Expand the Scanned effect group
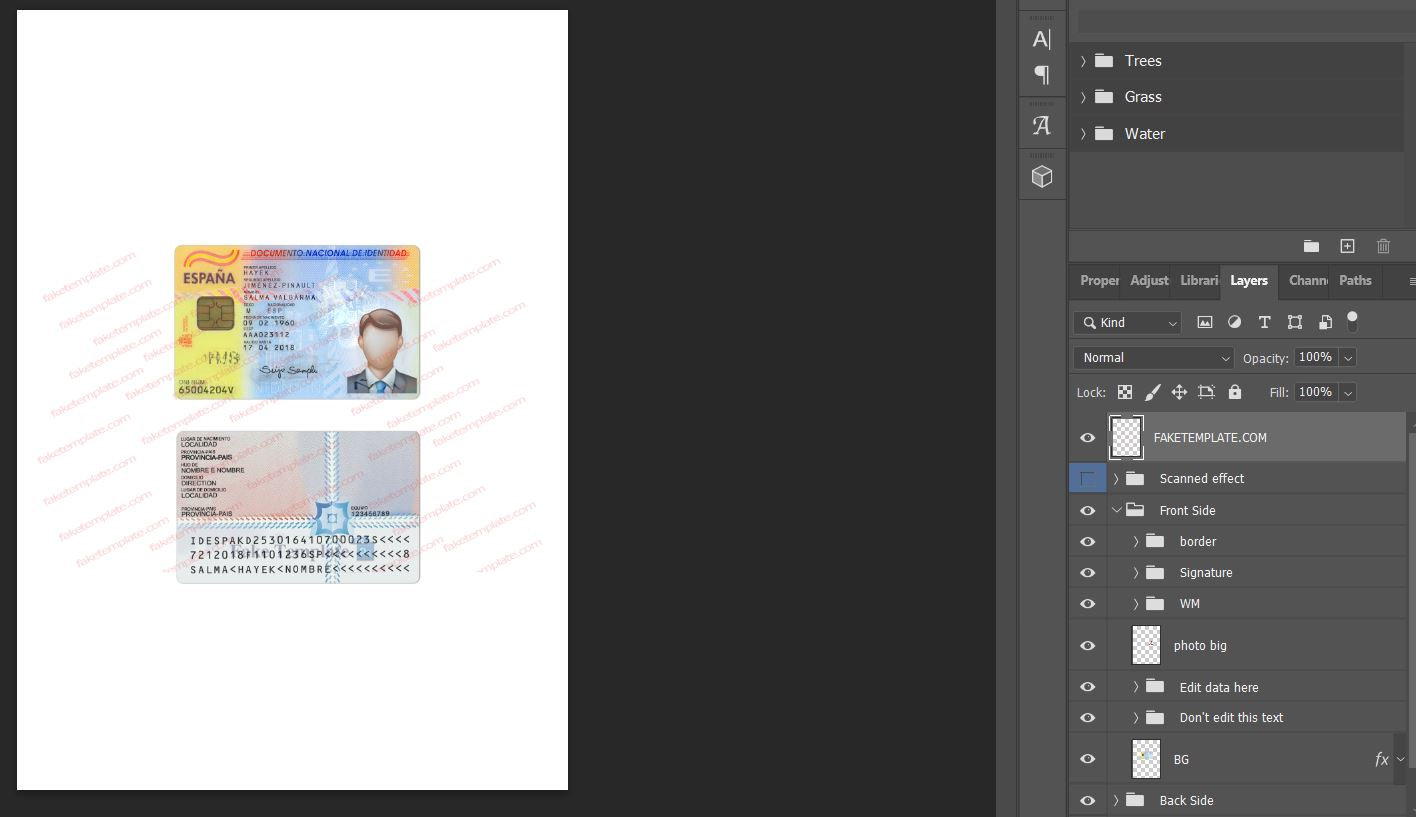 click(x=1116, y=478)
